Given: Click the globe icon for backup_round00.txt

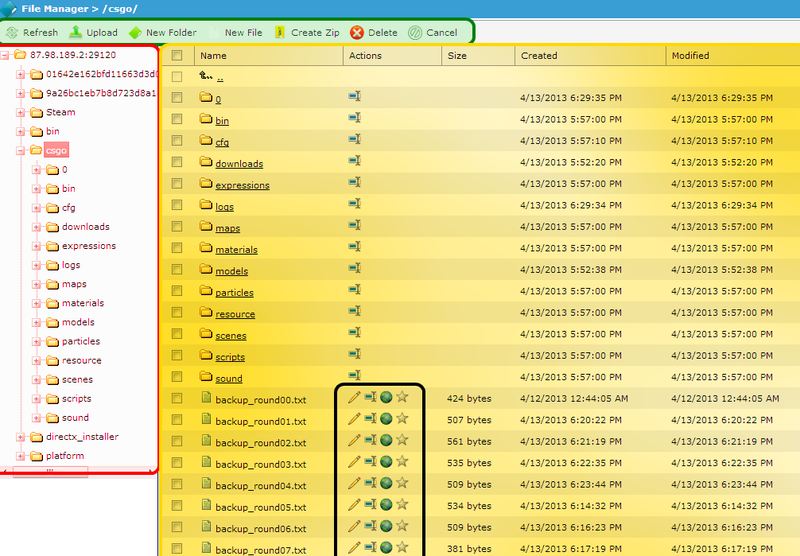Looking at the screenshot, I should [x=386, y=397].
